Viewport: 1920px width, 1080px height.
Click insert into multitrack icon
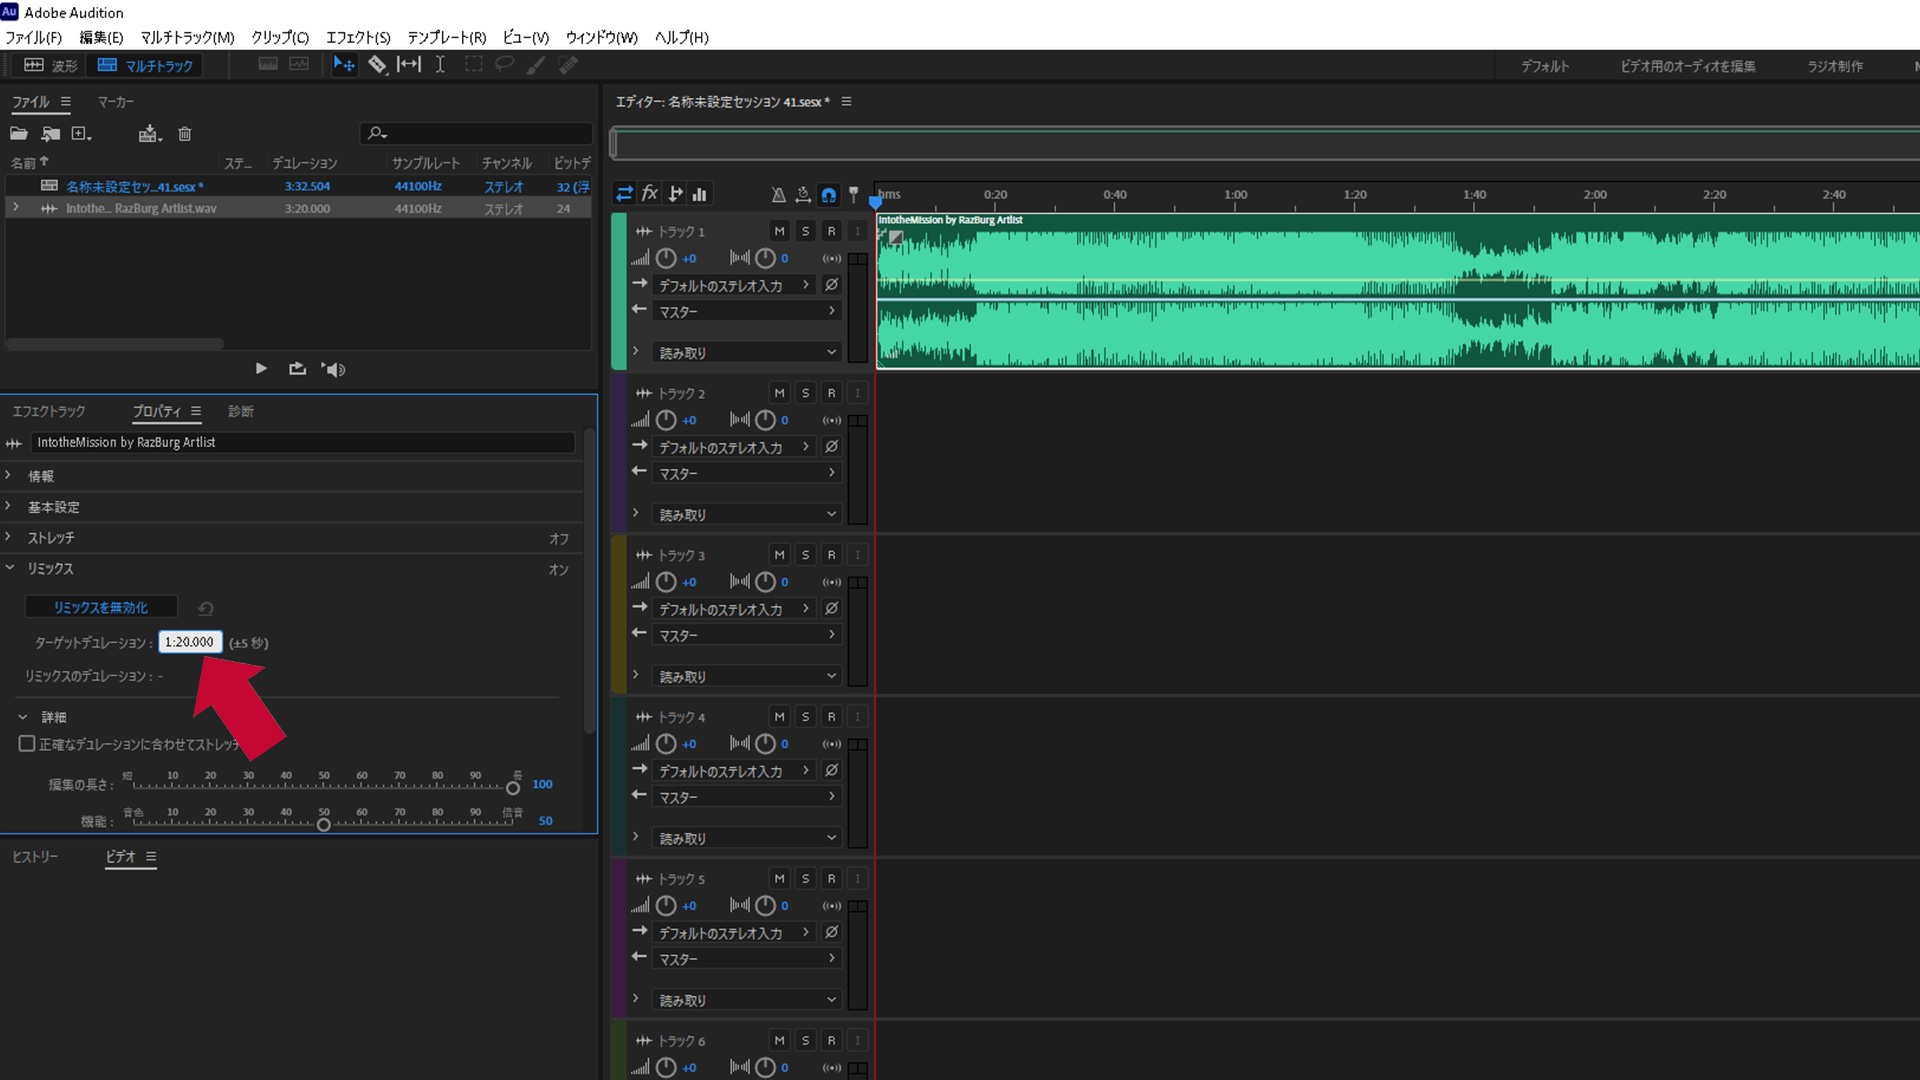(150, 134)
